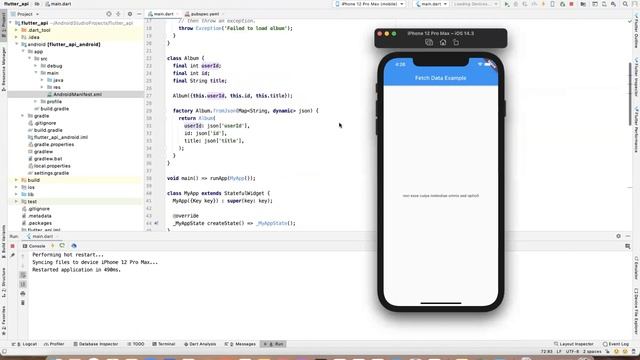640x360 pixels.
Task: Rotate the simulator using the rotate icon
Action: pos(456,42)
